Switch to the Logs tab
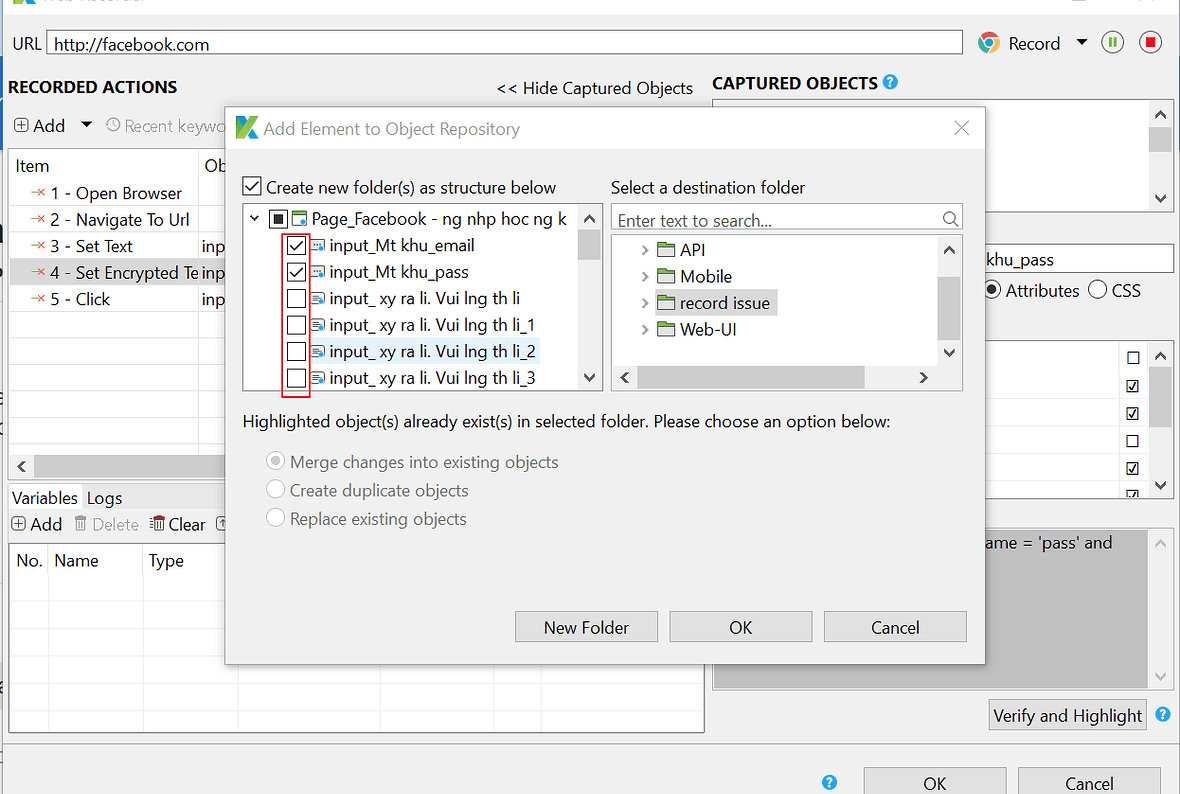The width and height of the screenshot is (1180, 794). coord(104,497)
